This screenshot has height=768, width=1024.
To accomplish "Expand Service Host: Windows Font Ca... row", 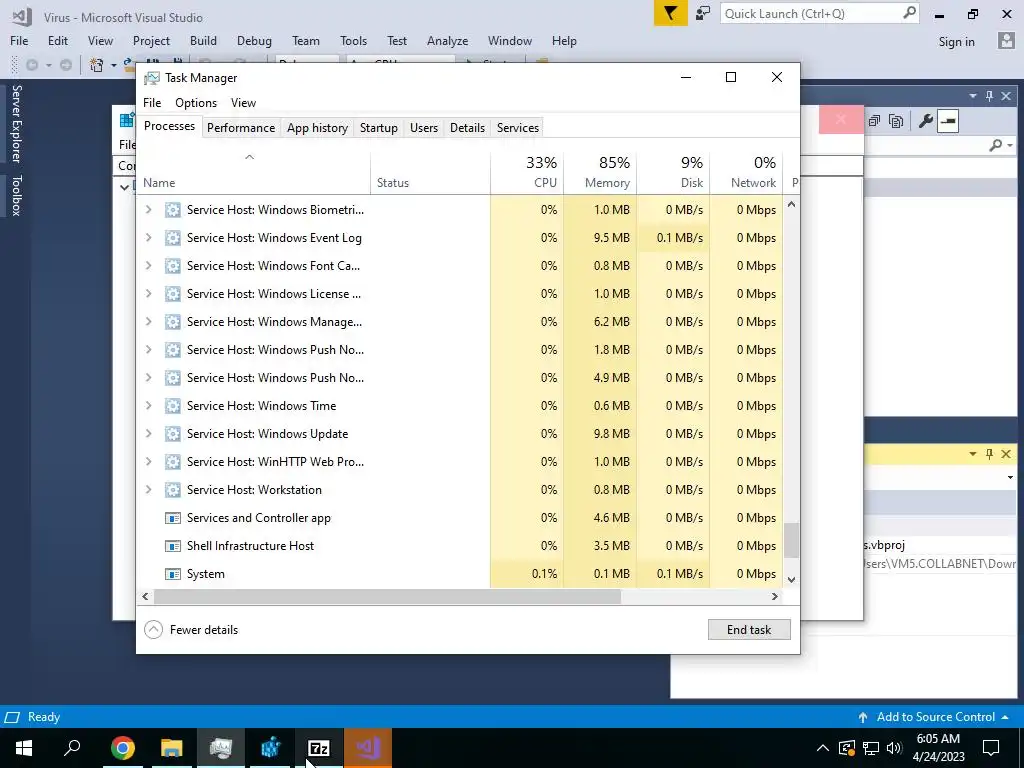I will point(148,266).
